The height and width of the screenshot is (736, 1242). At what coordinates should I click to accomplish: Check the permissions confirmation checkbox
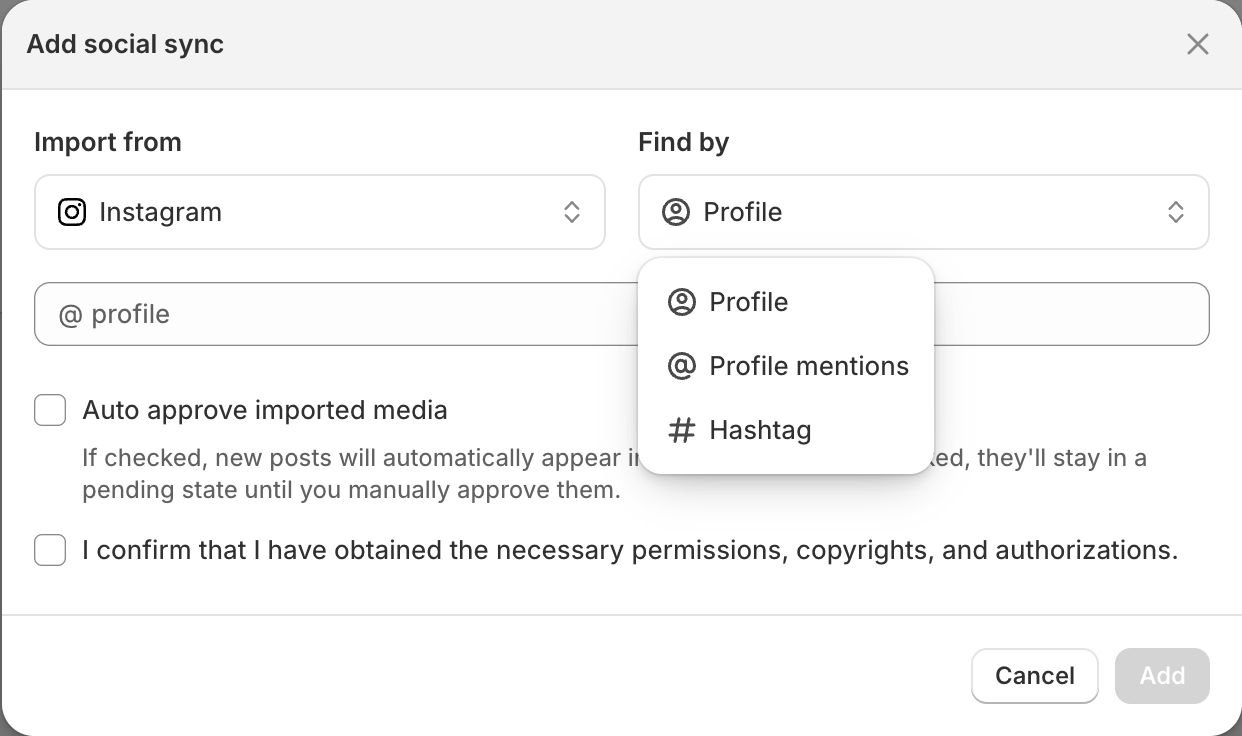[x=50, y=550]
